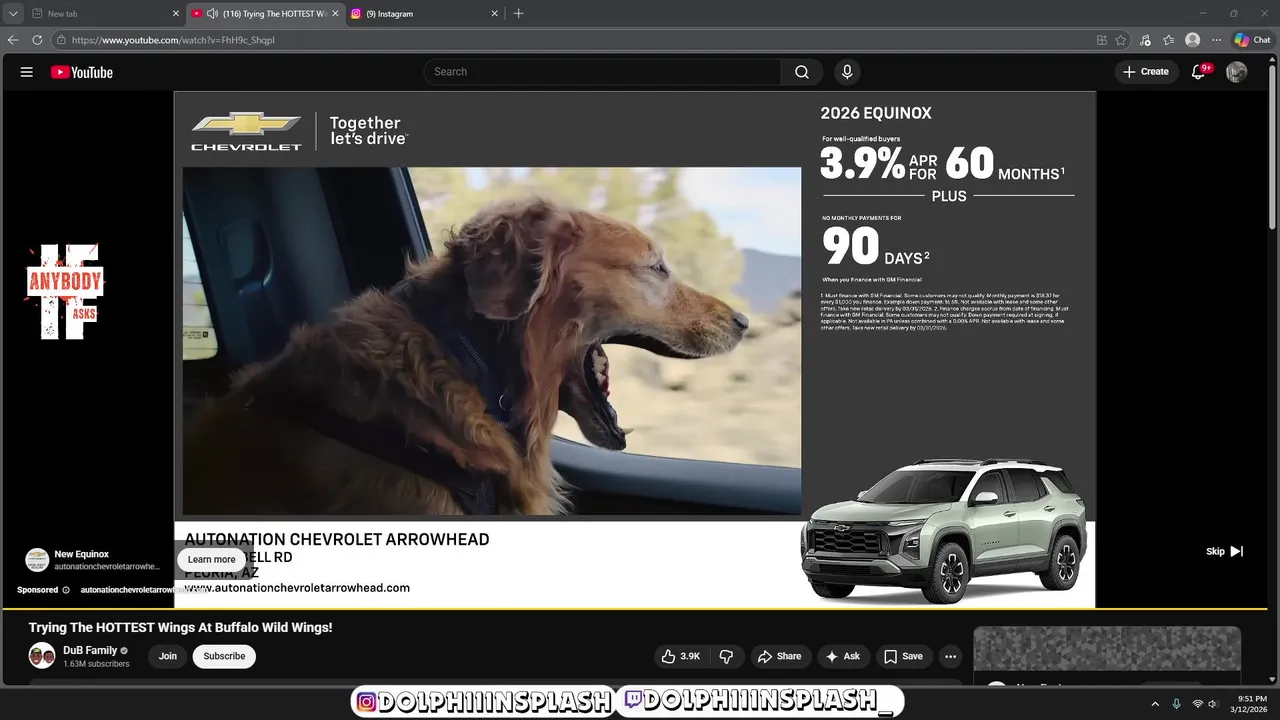This screenshot has height=720, width=1280.
Task: Open the DuB Family channel avatar
Action: (42, 656)
